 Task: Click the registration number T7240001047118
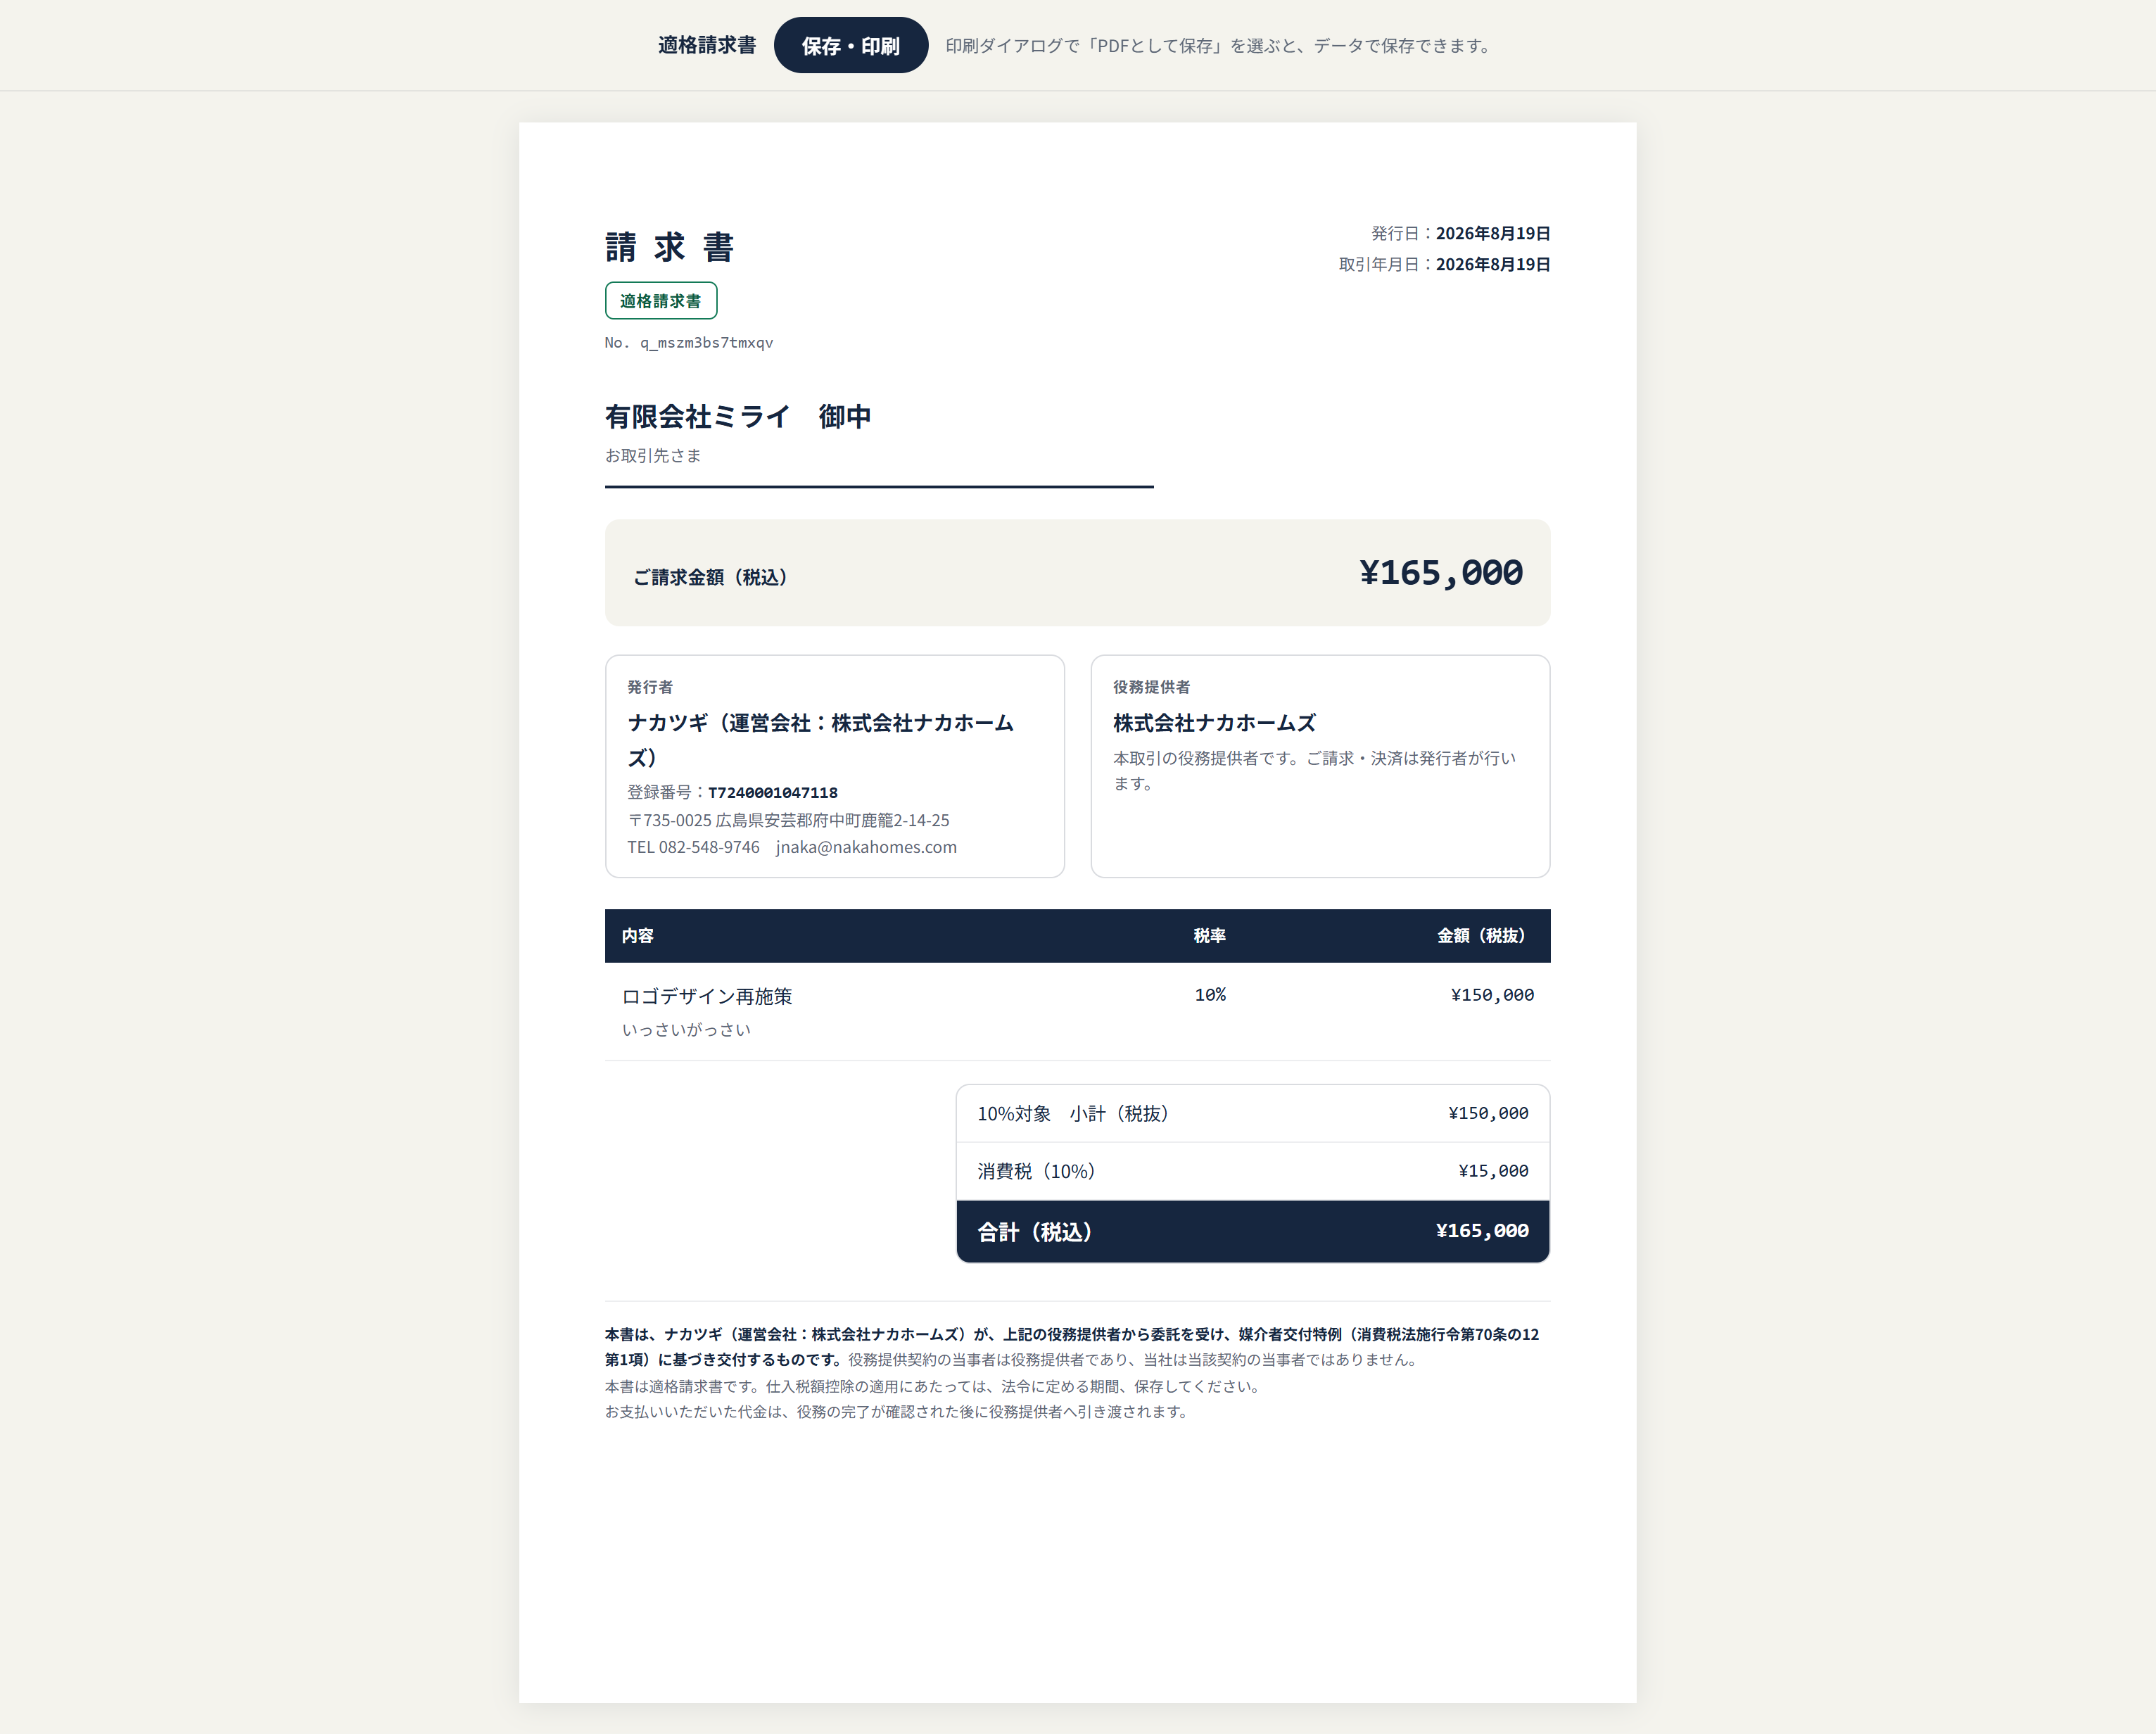tap(773, 793)
